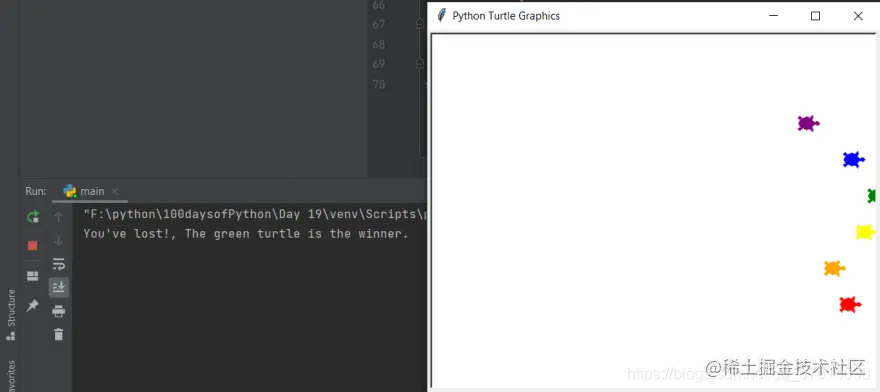Viewport: 880px width, 392px height.
Task: Toggle scroll to end of console output
Action: [x=58, y=288]
